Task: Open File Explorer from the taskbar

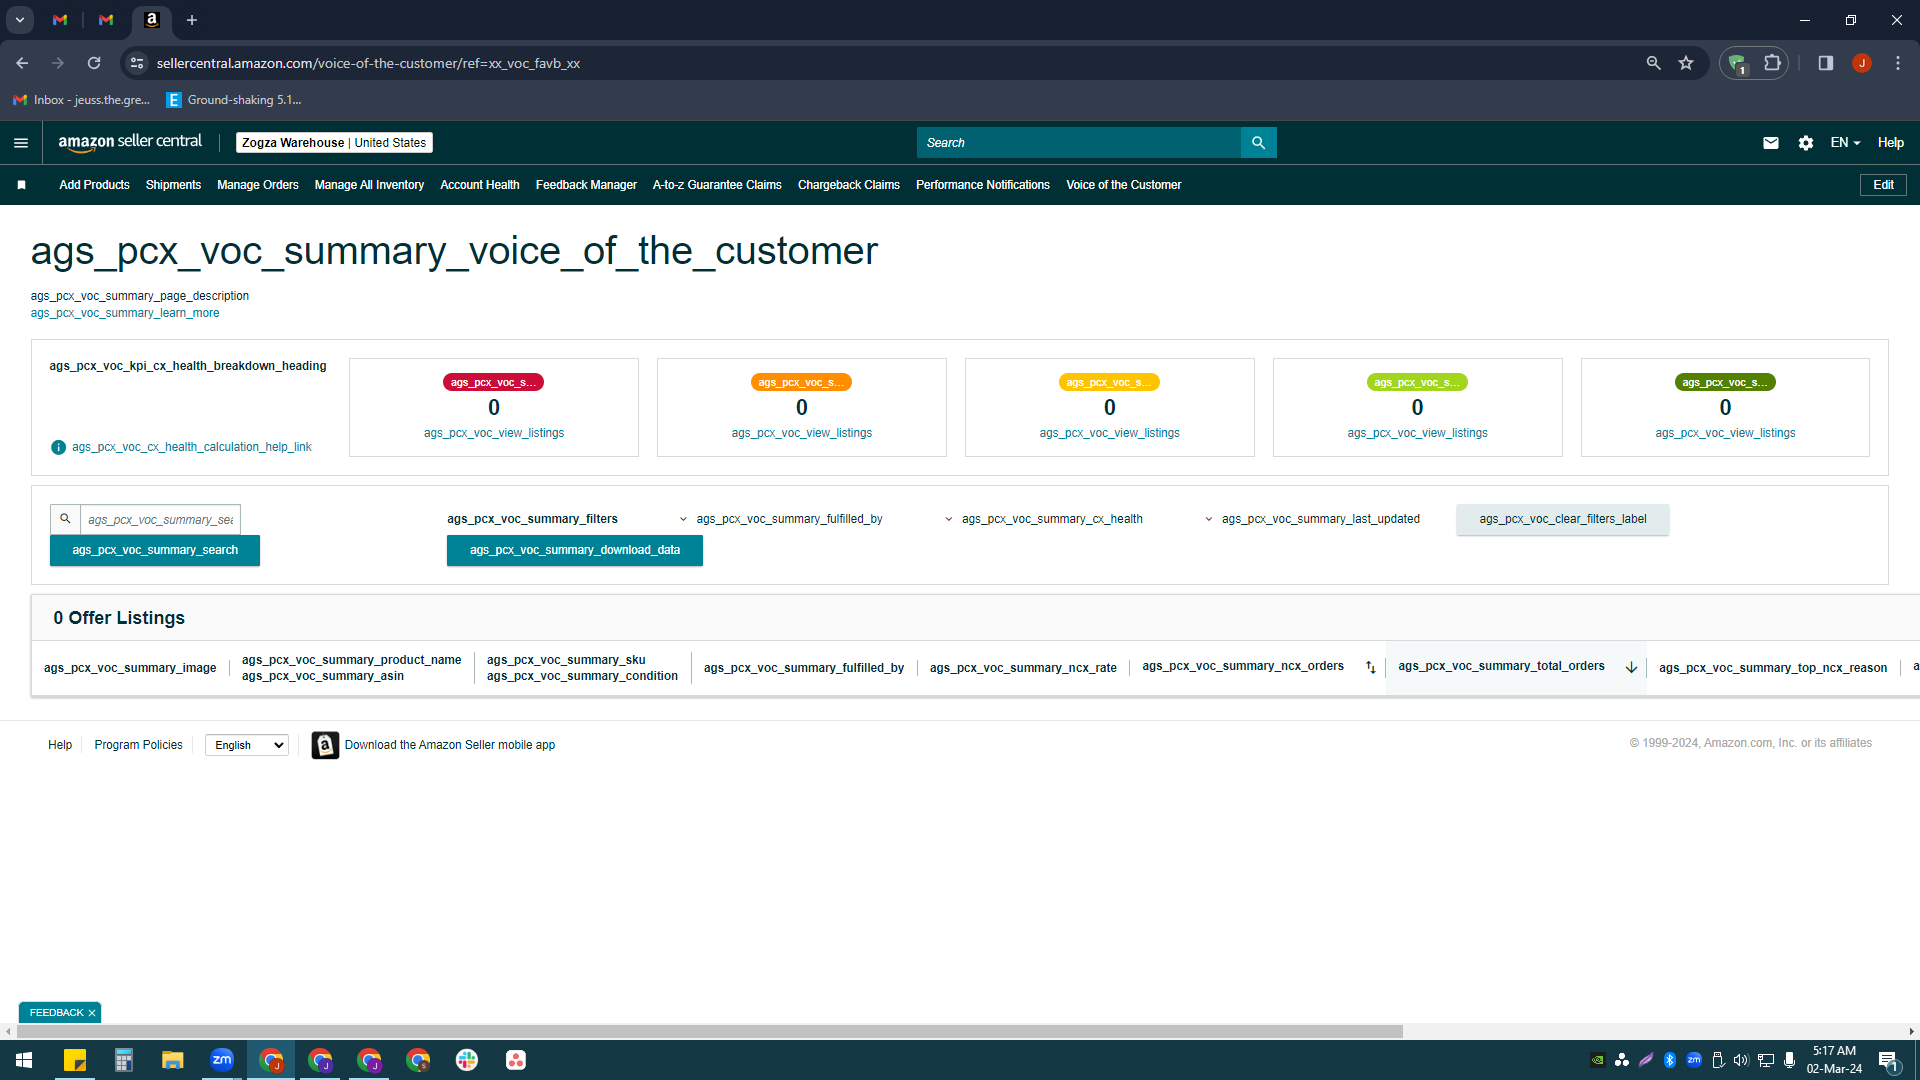Action: pyautogui.click(x=173, y=1060)
